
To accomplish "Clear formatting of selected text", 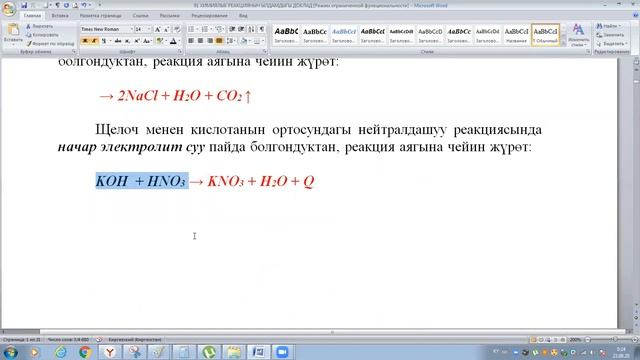I will pos(177,29).
